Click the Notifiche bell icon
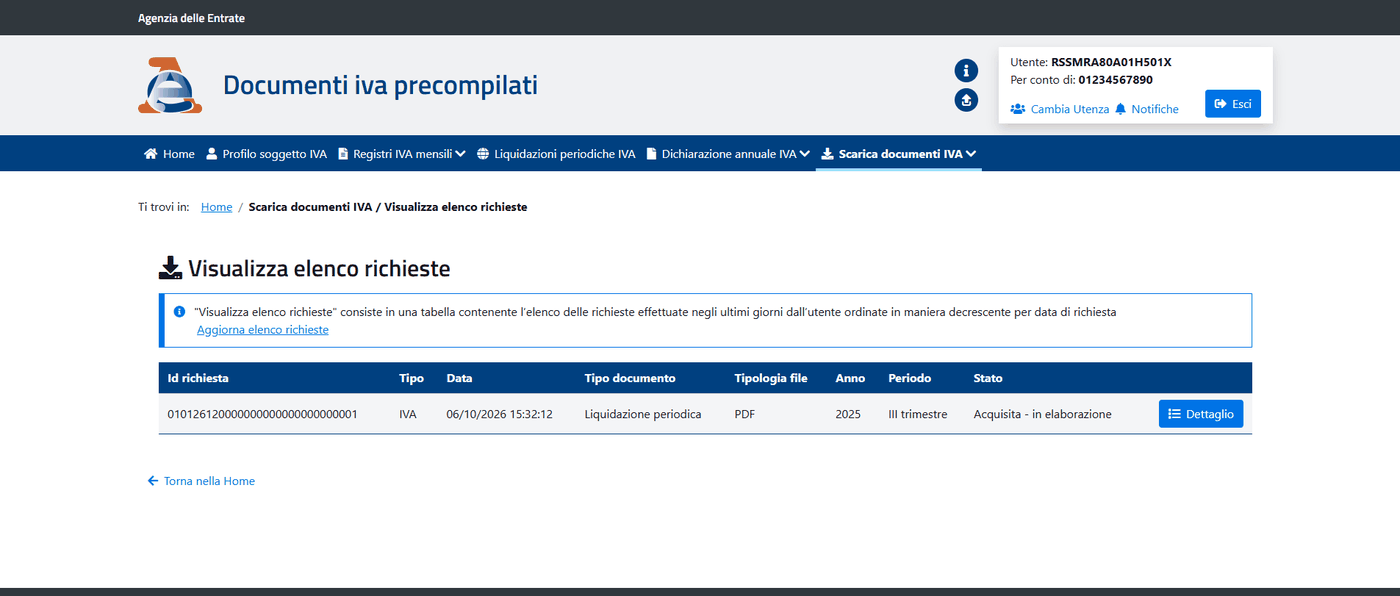This screenshot has width=1400, height=596. (1121, 109)
